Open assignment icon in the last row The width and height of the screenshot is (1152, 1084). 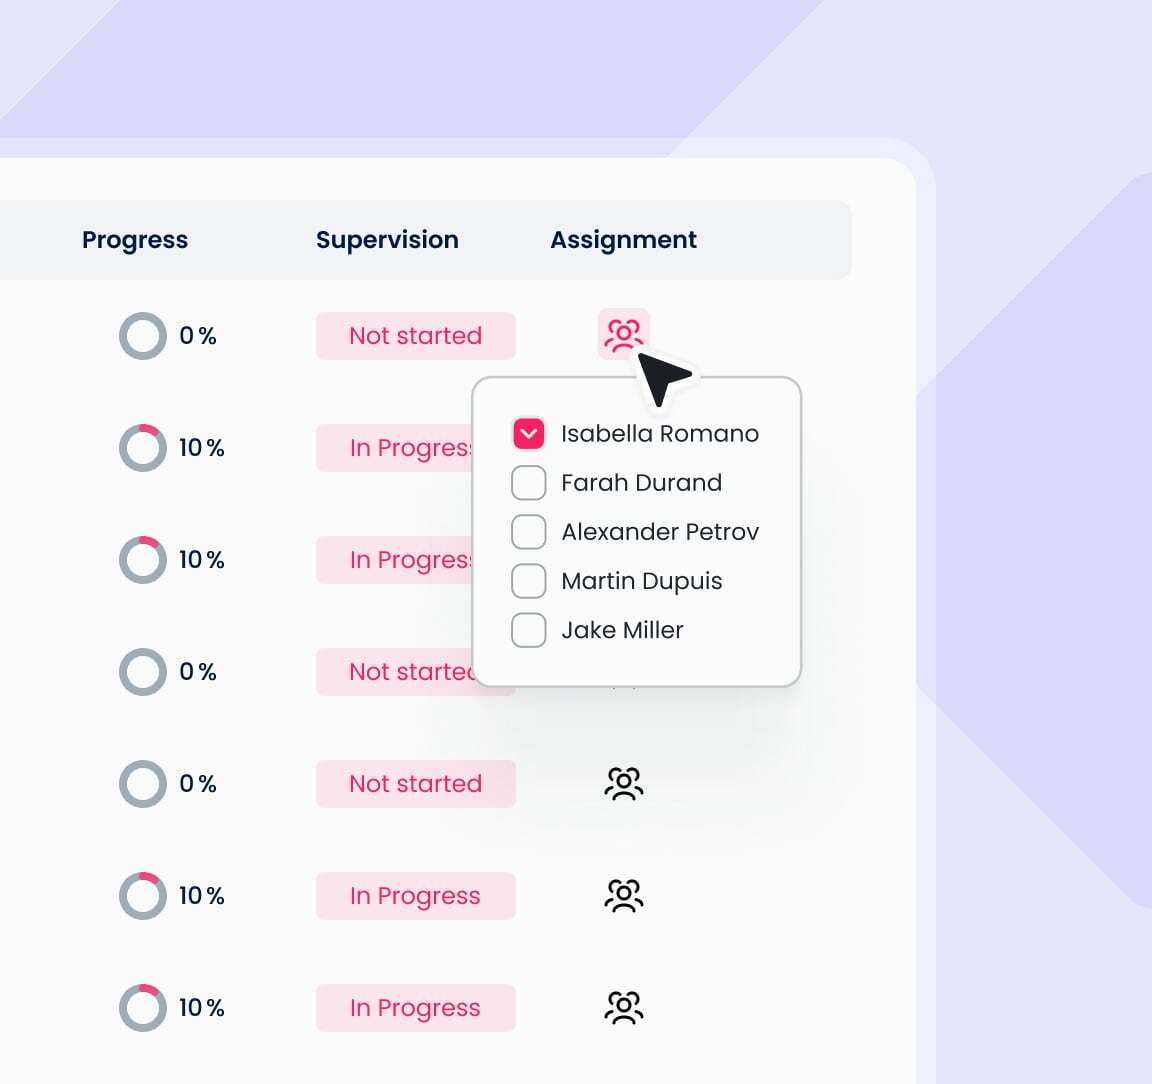coord(624,1007)
